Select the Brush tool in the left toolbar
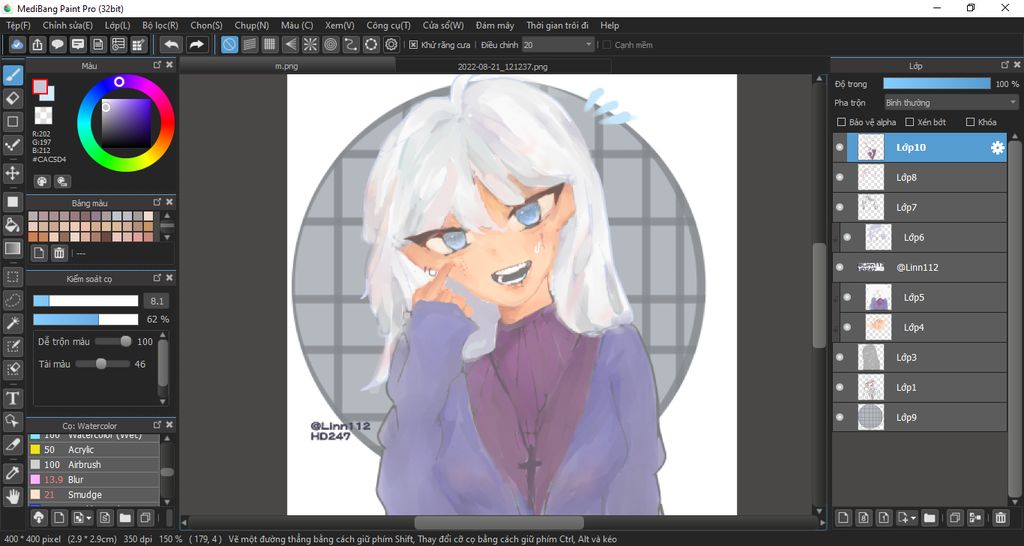The image size is (1024, 546). (12, 75)
